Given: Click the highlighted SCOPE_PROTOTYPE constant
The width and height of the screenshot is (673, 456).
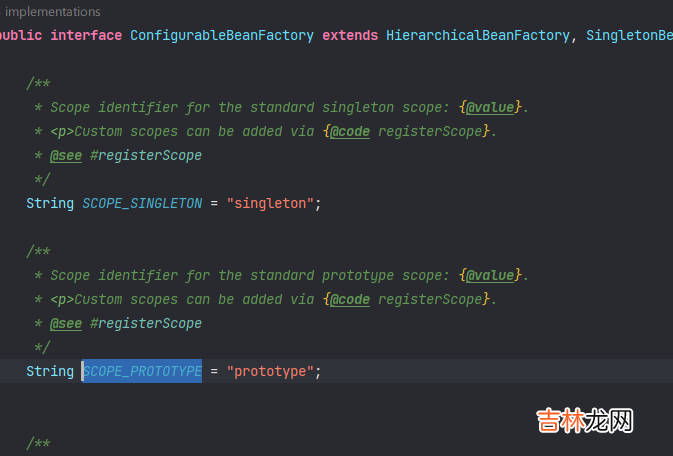Looking at the screenshot, I should pyautogui.click(x=142, y=371).
